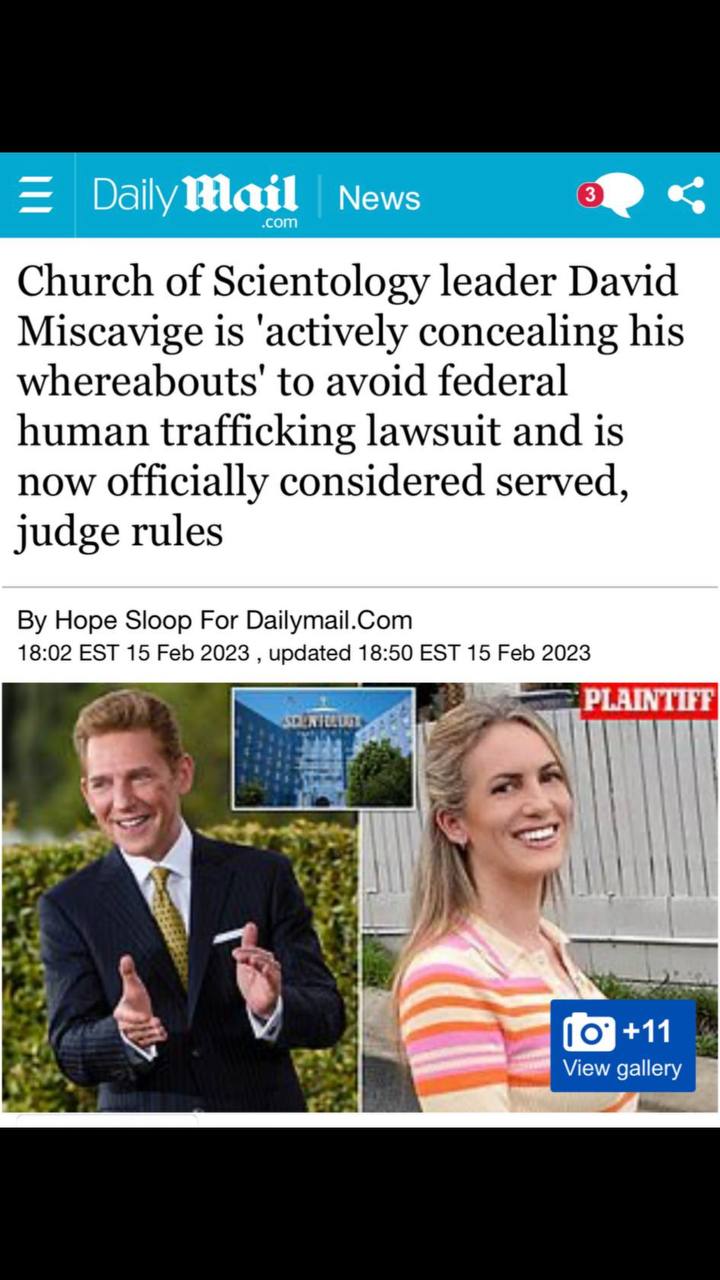The image size is (720, 1280).
Task: Tap the red 3 comment count badge
Action: tap(590, 196)
